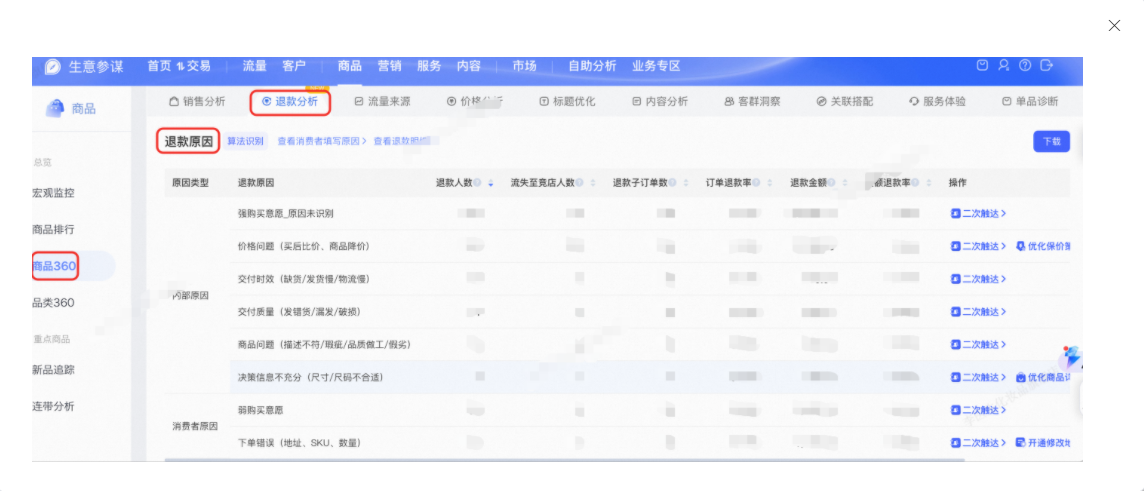Screen dimensions: 1144x491
Task: Open 新品追踪 in the sidebar
Action: click(53, 370)
